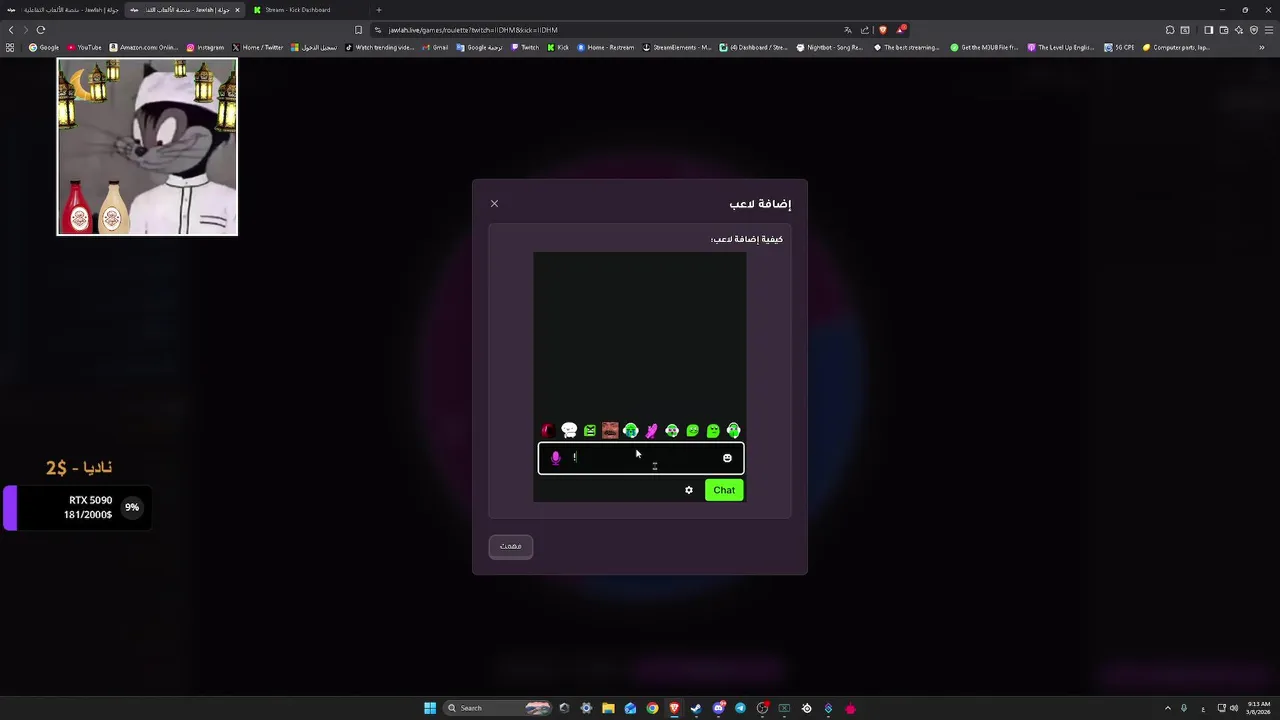Open the Brave main menu hamburger icon
The width and height of the screenshot is (1280, 720).
[x=1269, y=30]
